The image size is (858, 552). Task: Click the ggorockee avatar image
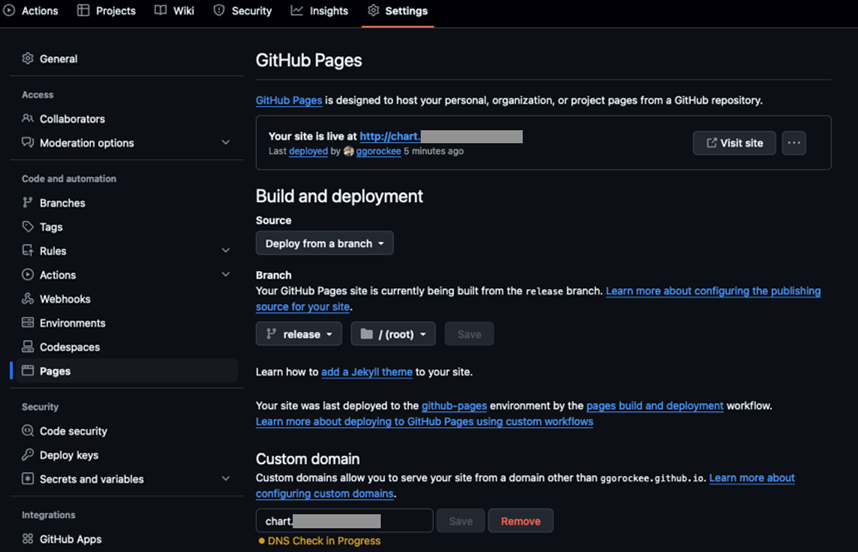point(349,152)
